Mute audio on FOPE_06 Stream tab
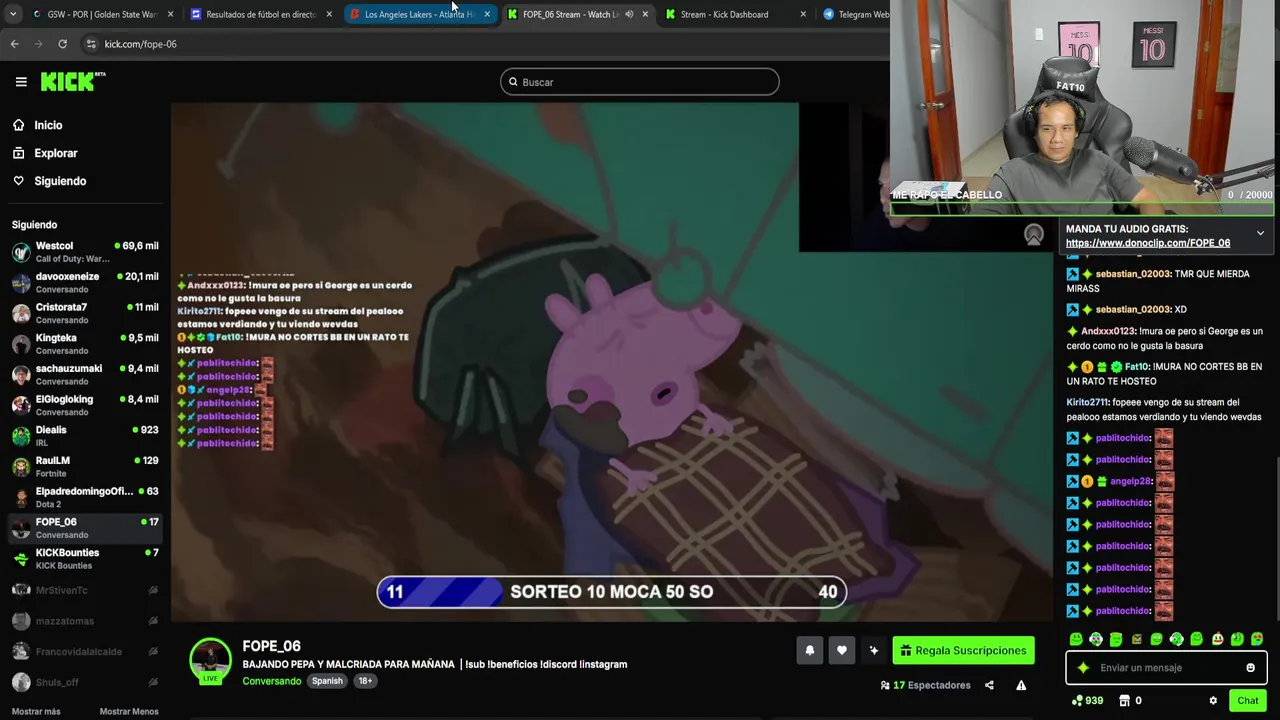This screenshot has height=720, width=1280. coord(629,14)
